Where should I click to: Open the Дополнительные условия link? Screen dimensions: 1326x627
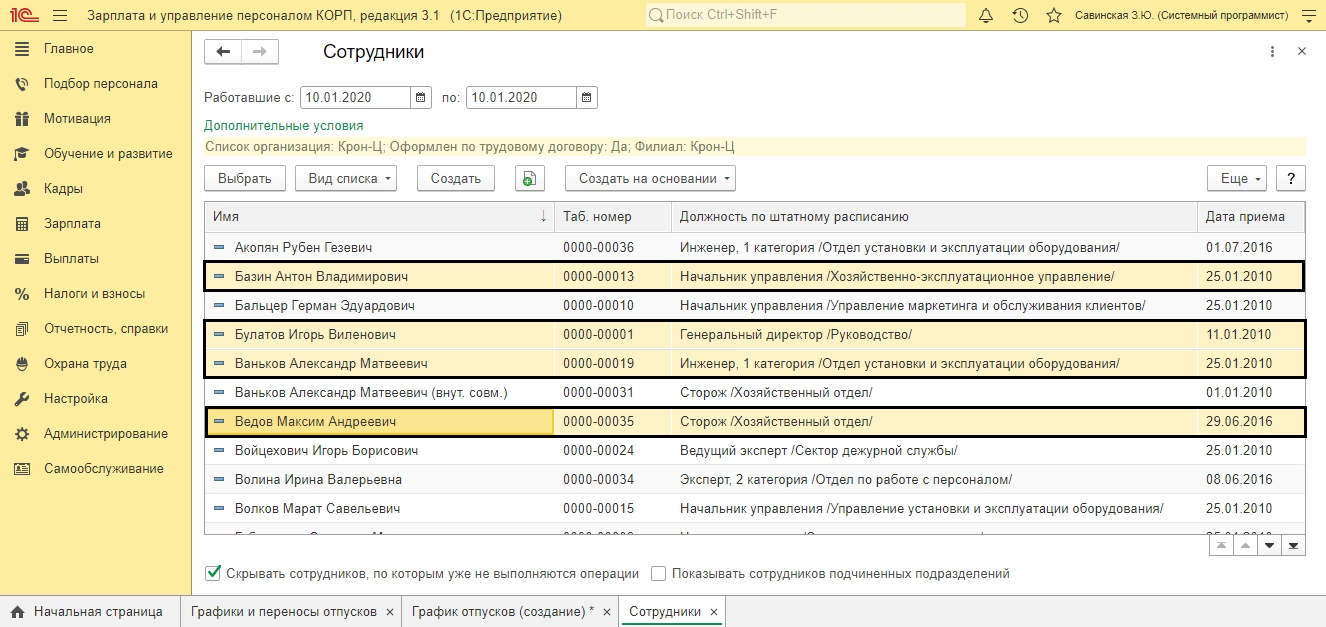(x=283, y=126)
